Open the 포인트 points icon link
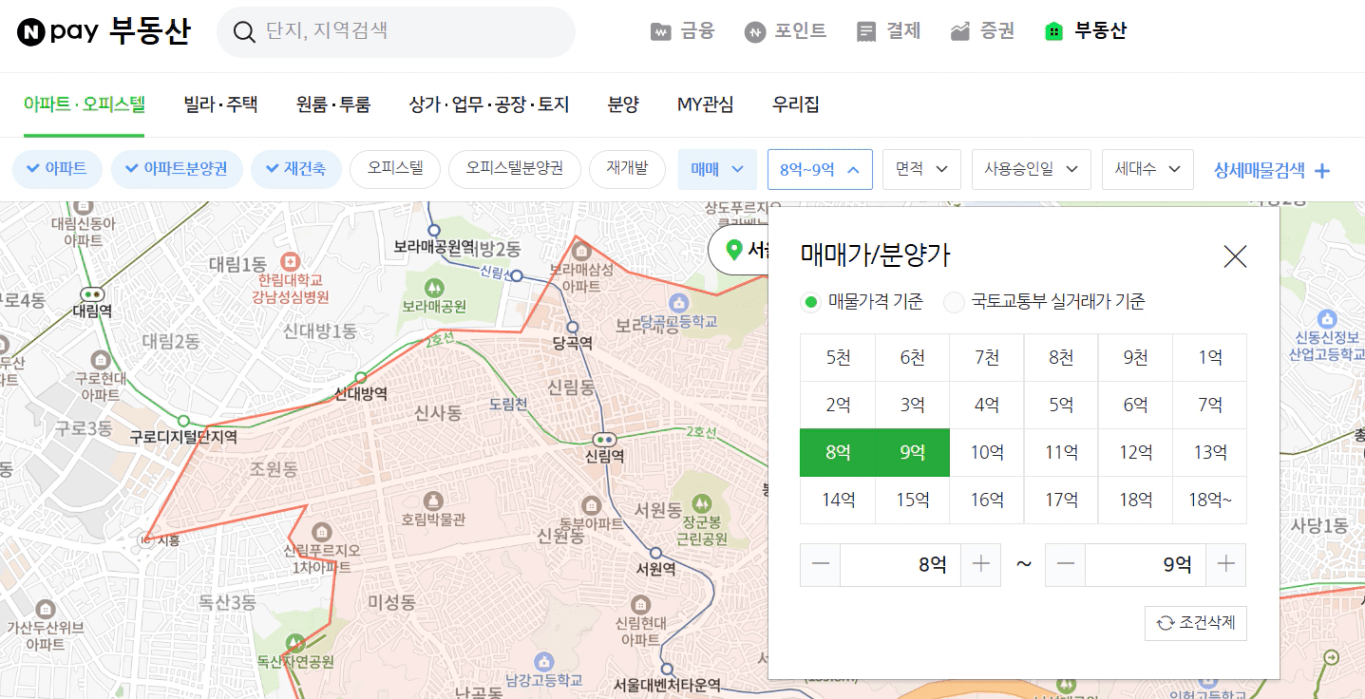The image size is (1365, 699). tap(754, 32)
